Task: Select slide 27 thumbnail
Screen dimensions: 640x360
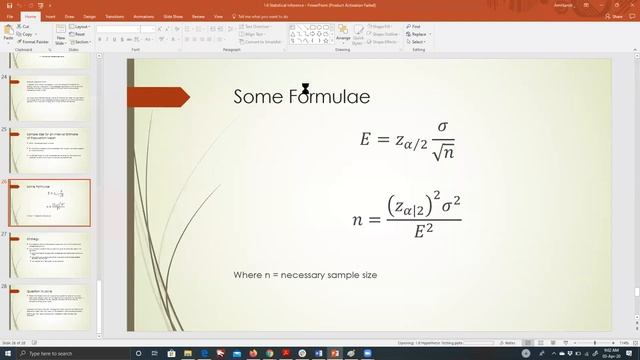Action: 49,255
